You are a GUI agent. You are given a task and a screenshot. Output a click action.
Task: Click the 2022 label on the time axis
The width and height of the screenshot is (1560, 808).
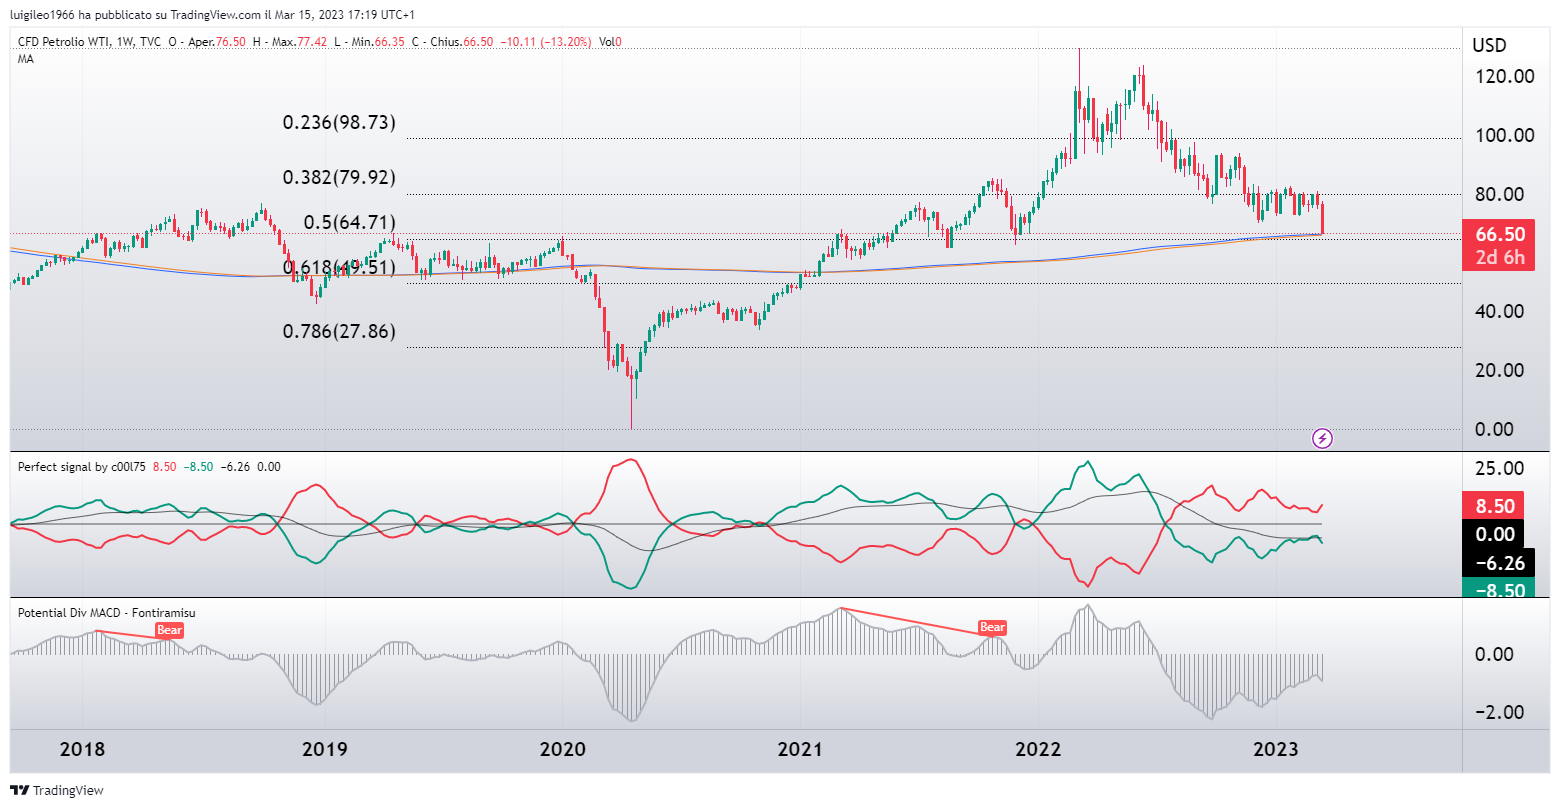1038,749
